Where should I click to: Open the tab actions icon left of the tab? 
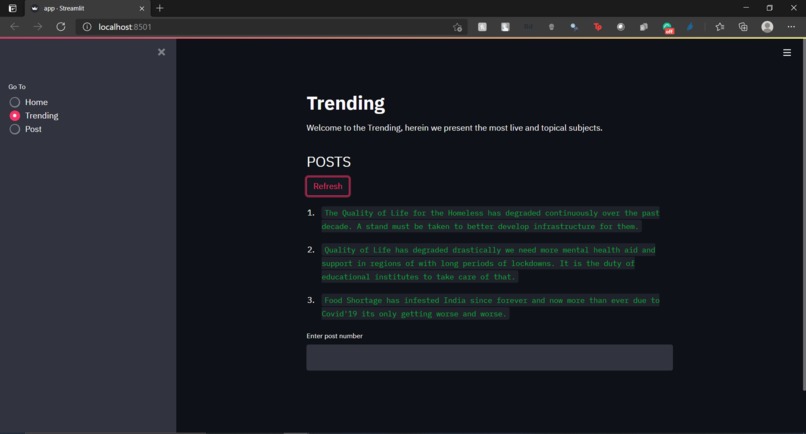[x=12, y=8]
